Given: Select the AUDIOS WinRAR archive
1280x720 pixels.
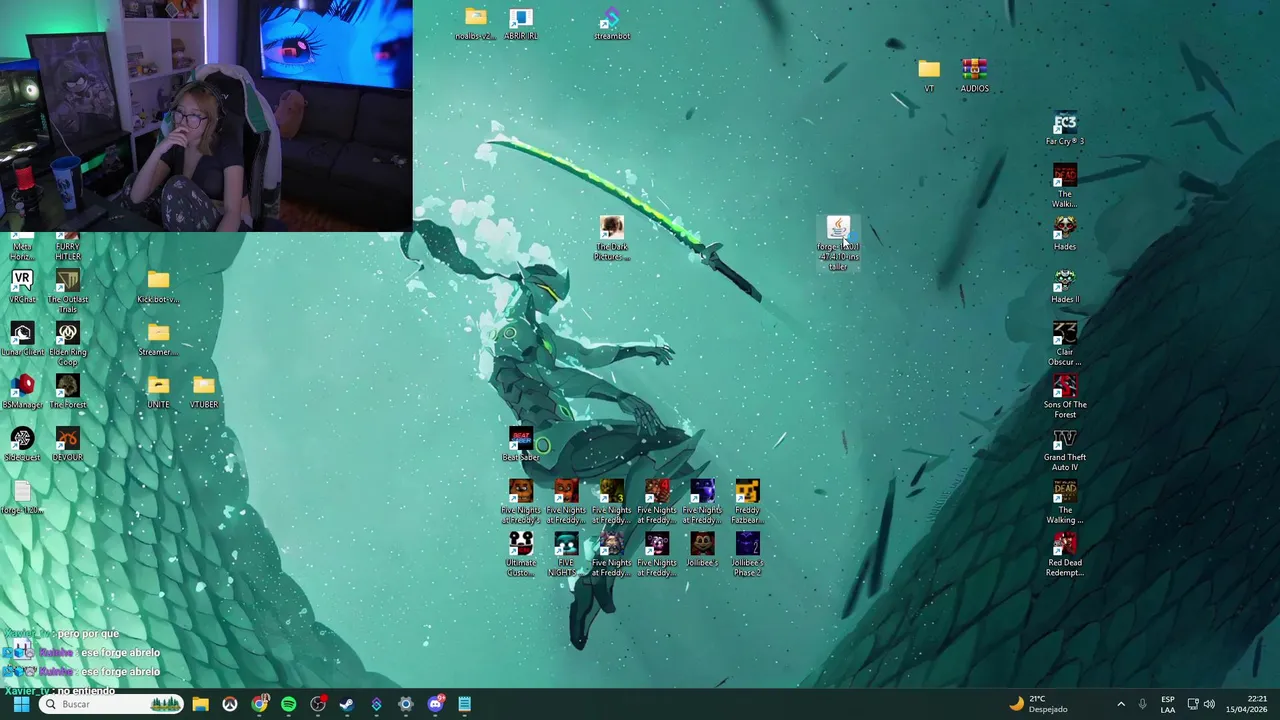Looking at the screenshot, I should [x=974, y=75].
